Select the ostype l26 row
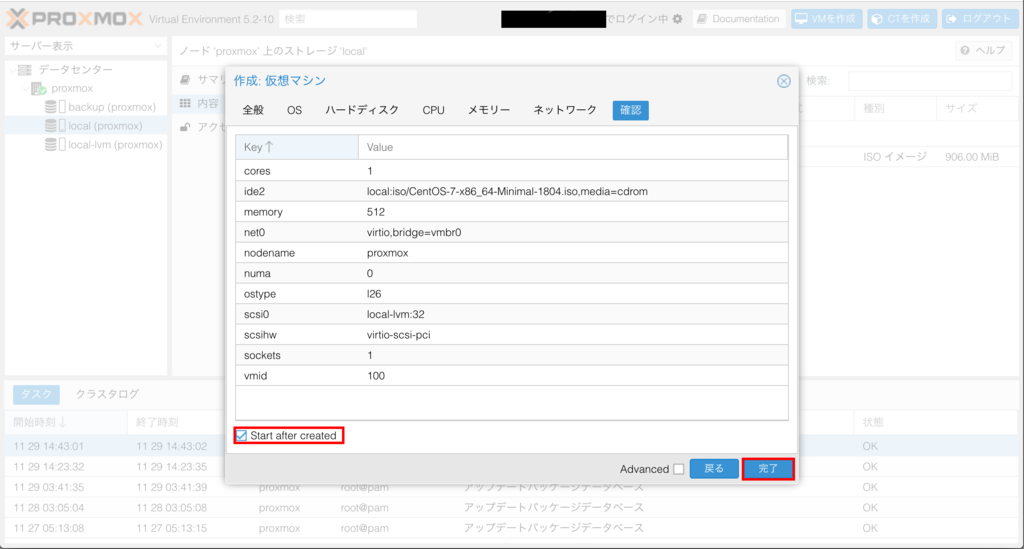 pyautogui.click(x=512, y=294)
